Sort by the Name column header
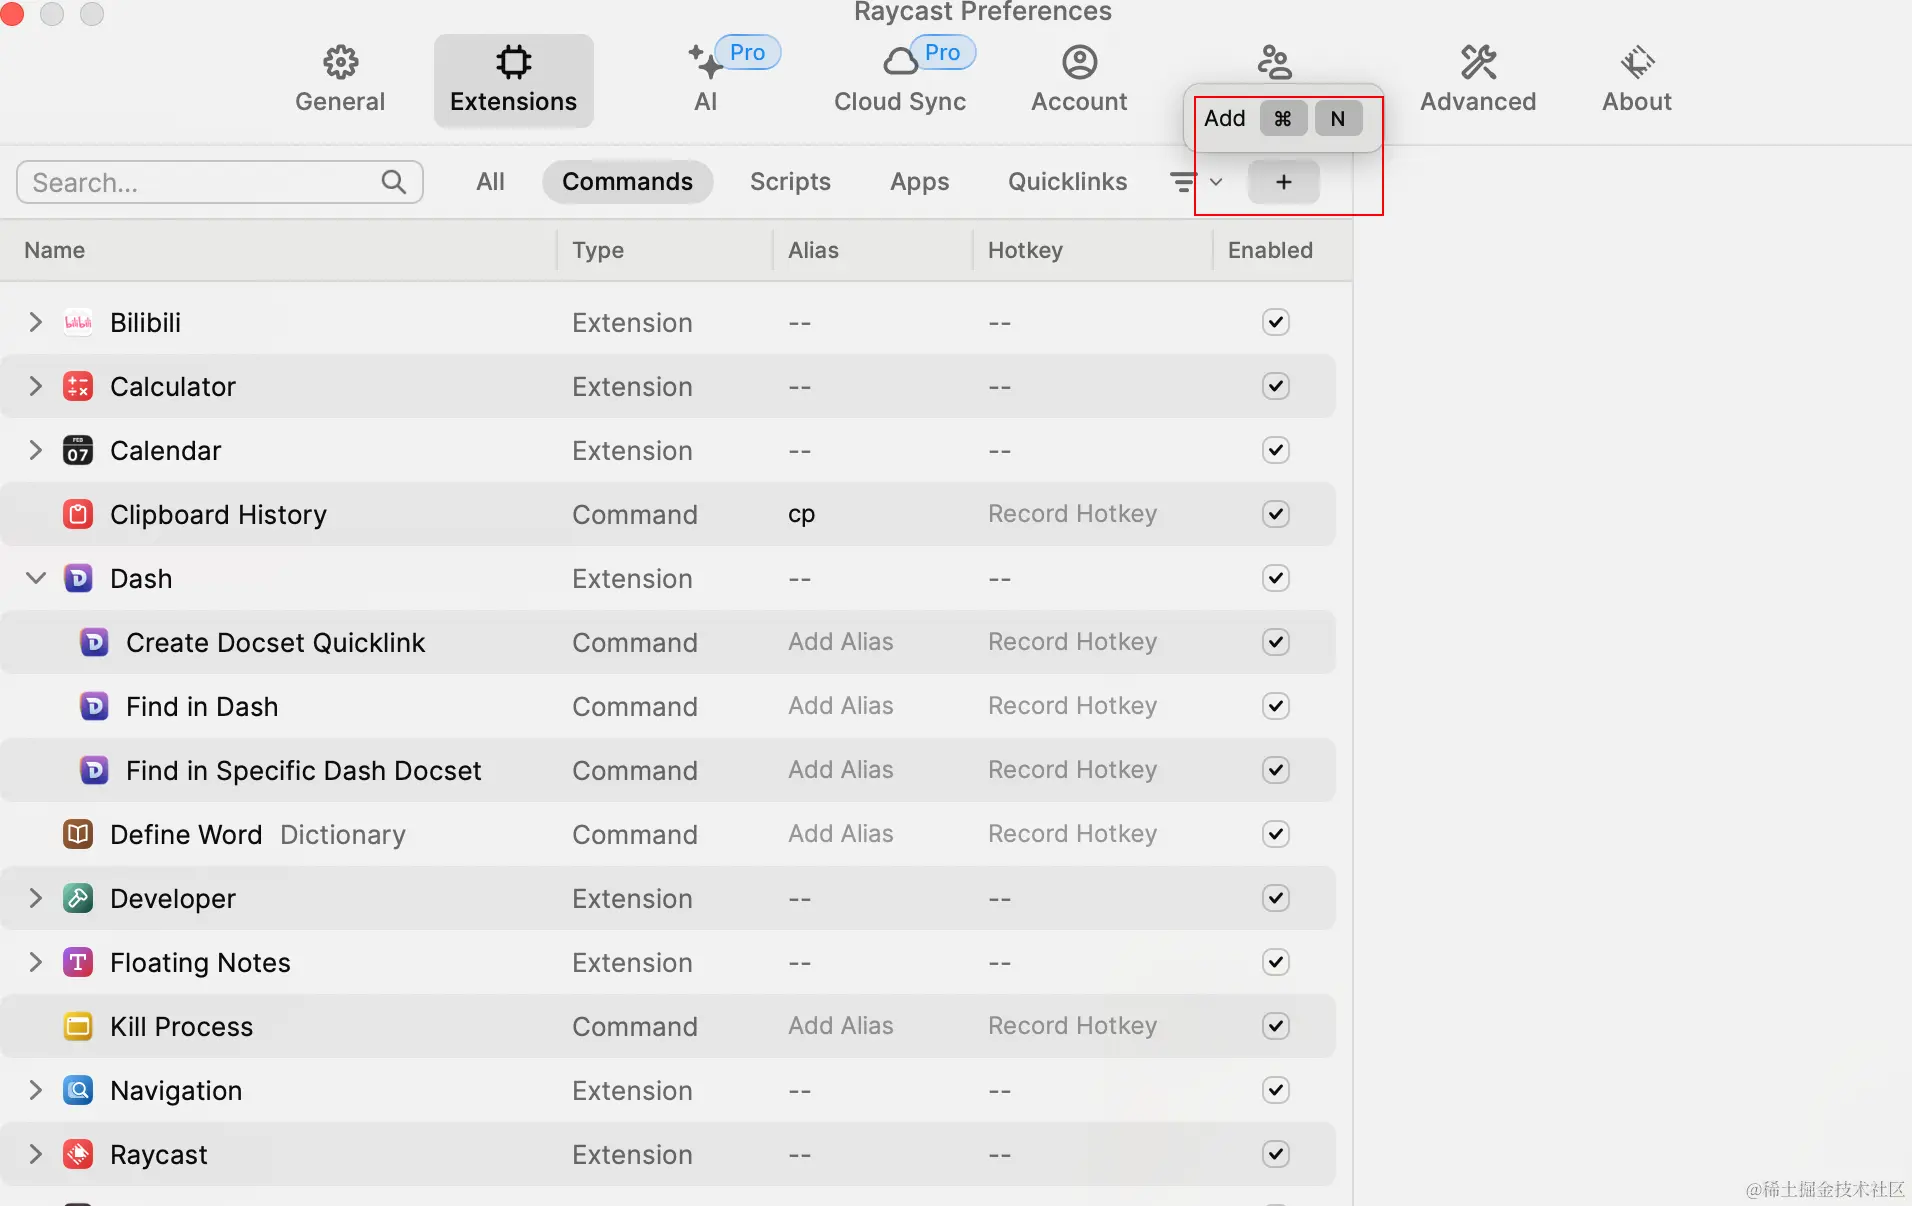 coord(55,250)
